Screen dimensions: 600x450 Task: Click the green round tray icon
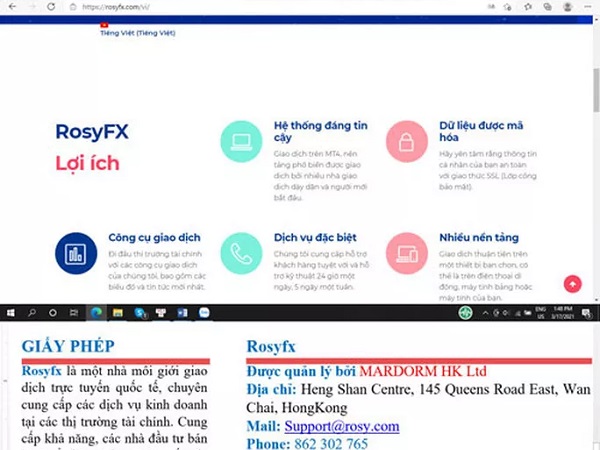pos(465,313)
